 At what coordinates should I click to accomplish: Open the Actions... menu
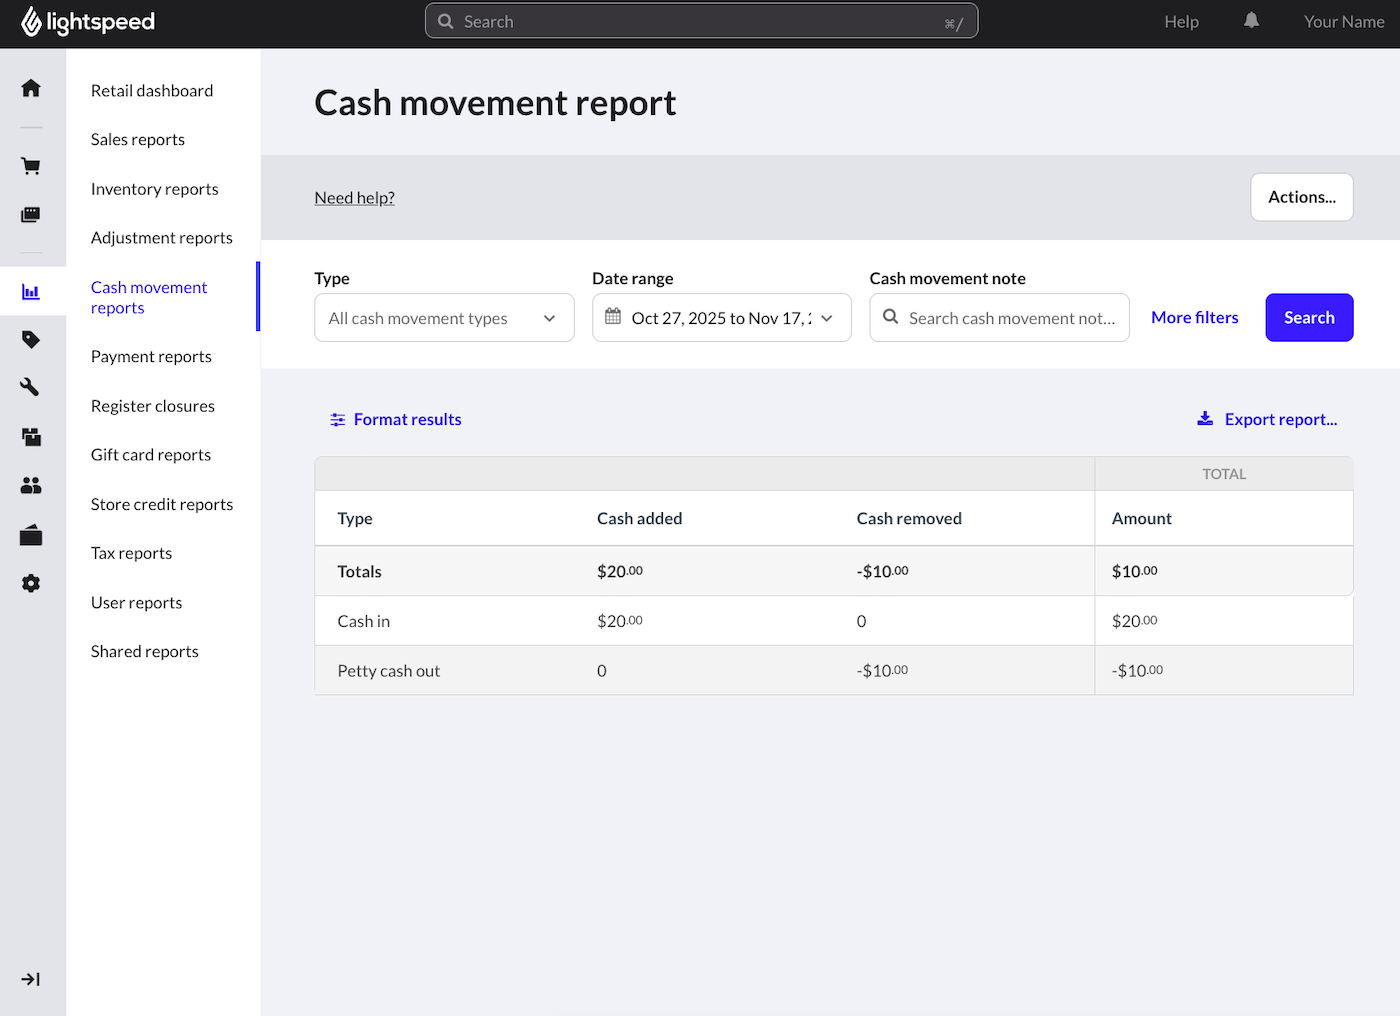[1301, 197]
